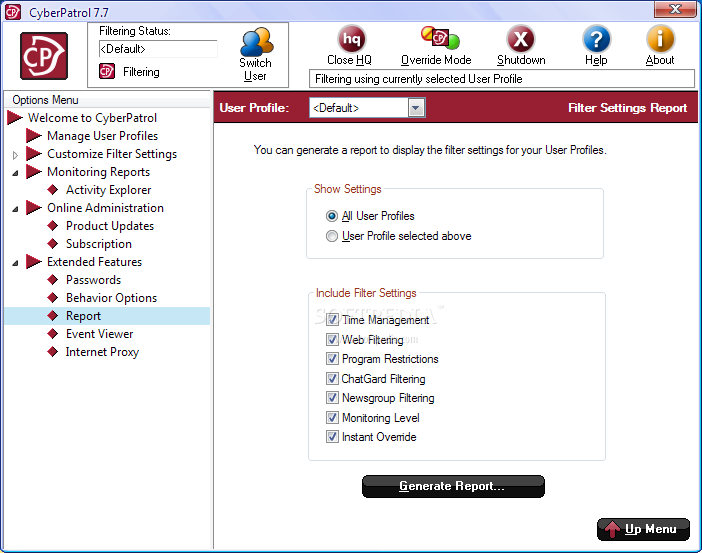Open Manage User Profiles in Options Menu
The height and width of the screenshot is (553, 702).
click(x=103, y=136)
